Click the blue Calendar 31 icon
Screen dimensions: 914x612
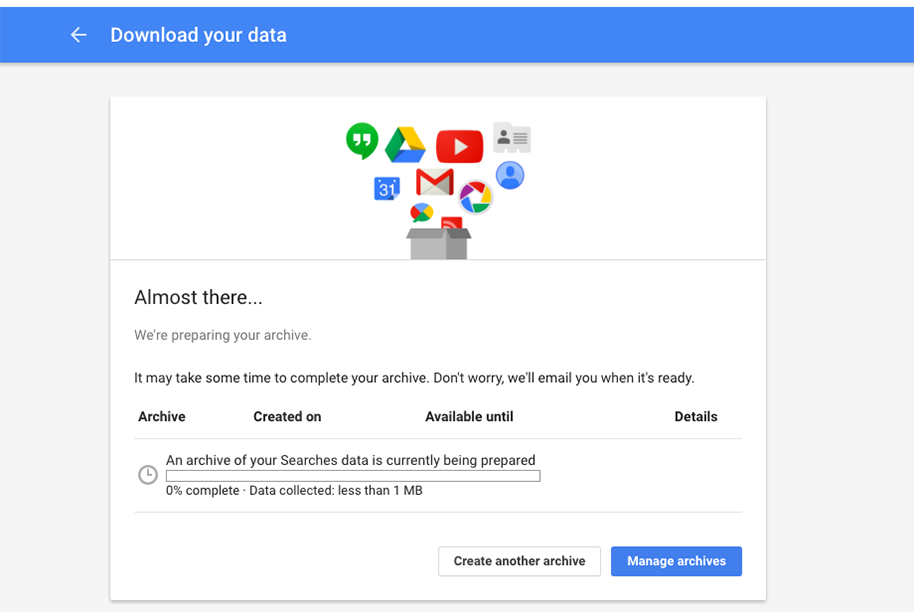tap(386, 188)
